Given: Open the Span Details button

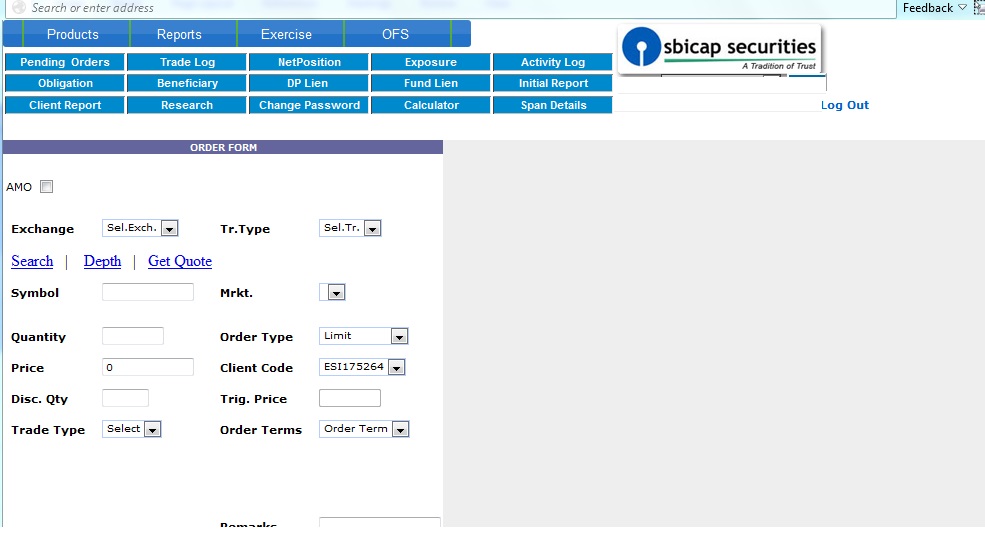Looking at the screenshot, I should [x=553, y=105].
